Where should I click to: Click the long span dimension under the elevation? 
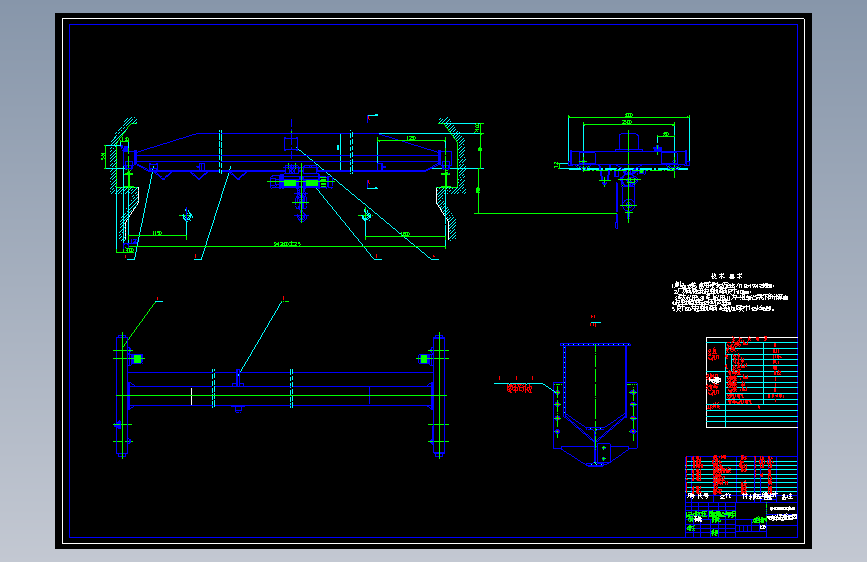288,243
